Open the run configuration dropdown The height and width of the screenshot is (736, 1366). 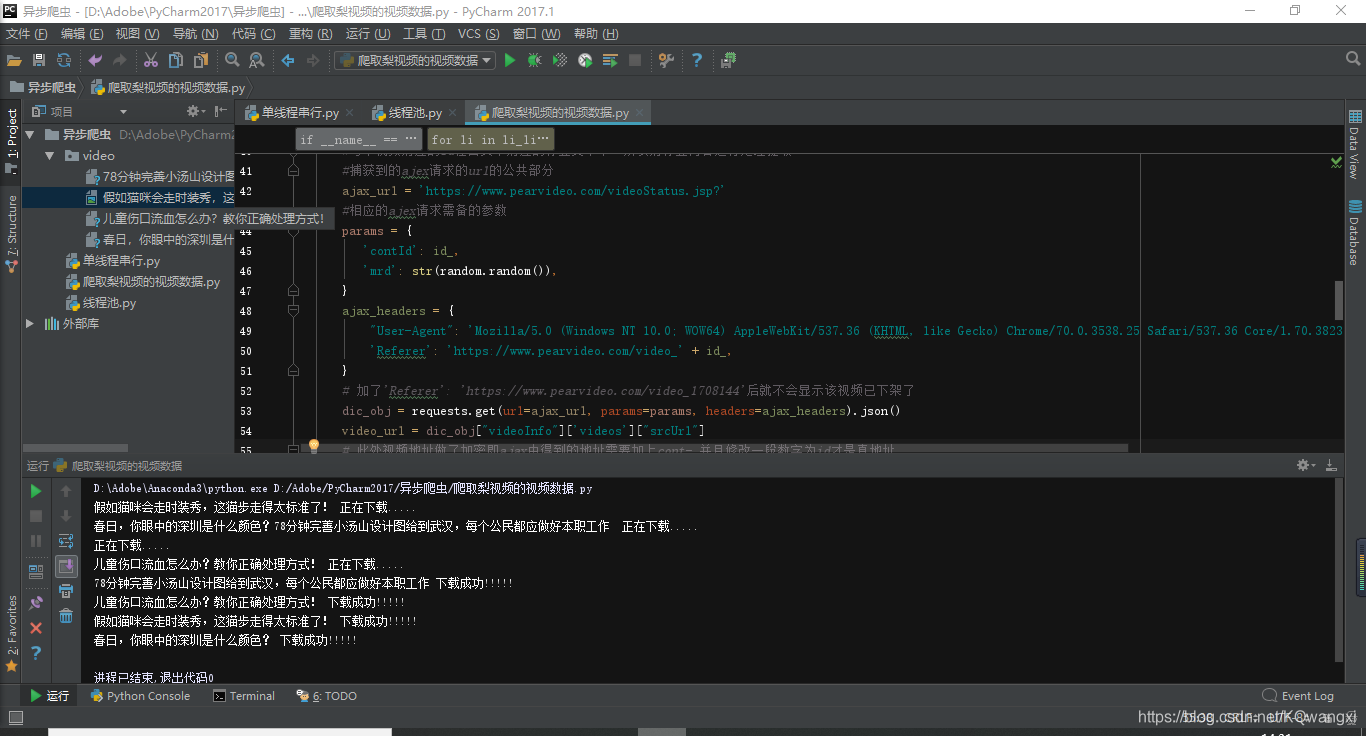coord(414,60)
